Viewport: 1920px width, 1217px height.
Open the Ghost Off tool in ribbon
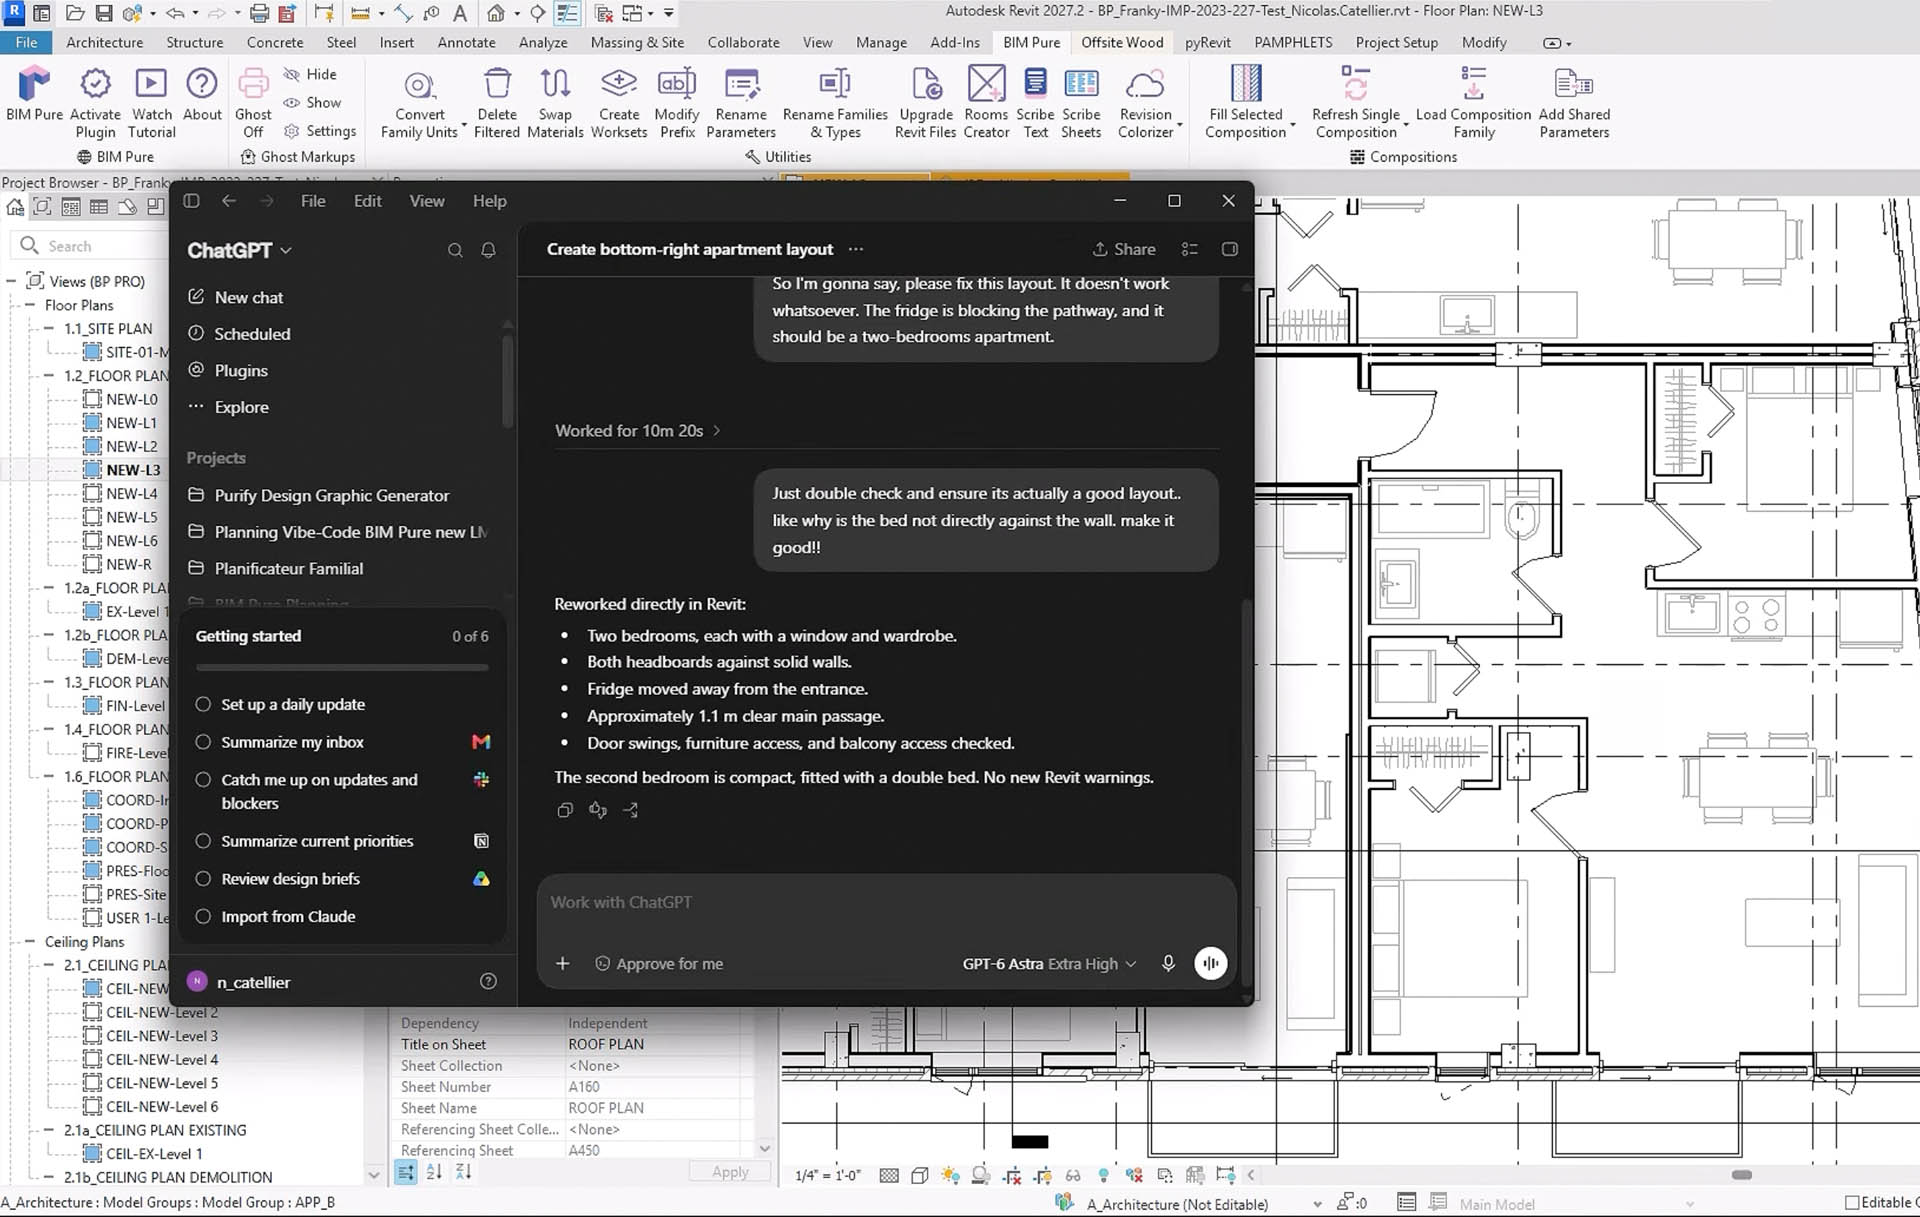click(x=253, y=102)
